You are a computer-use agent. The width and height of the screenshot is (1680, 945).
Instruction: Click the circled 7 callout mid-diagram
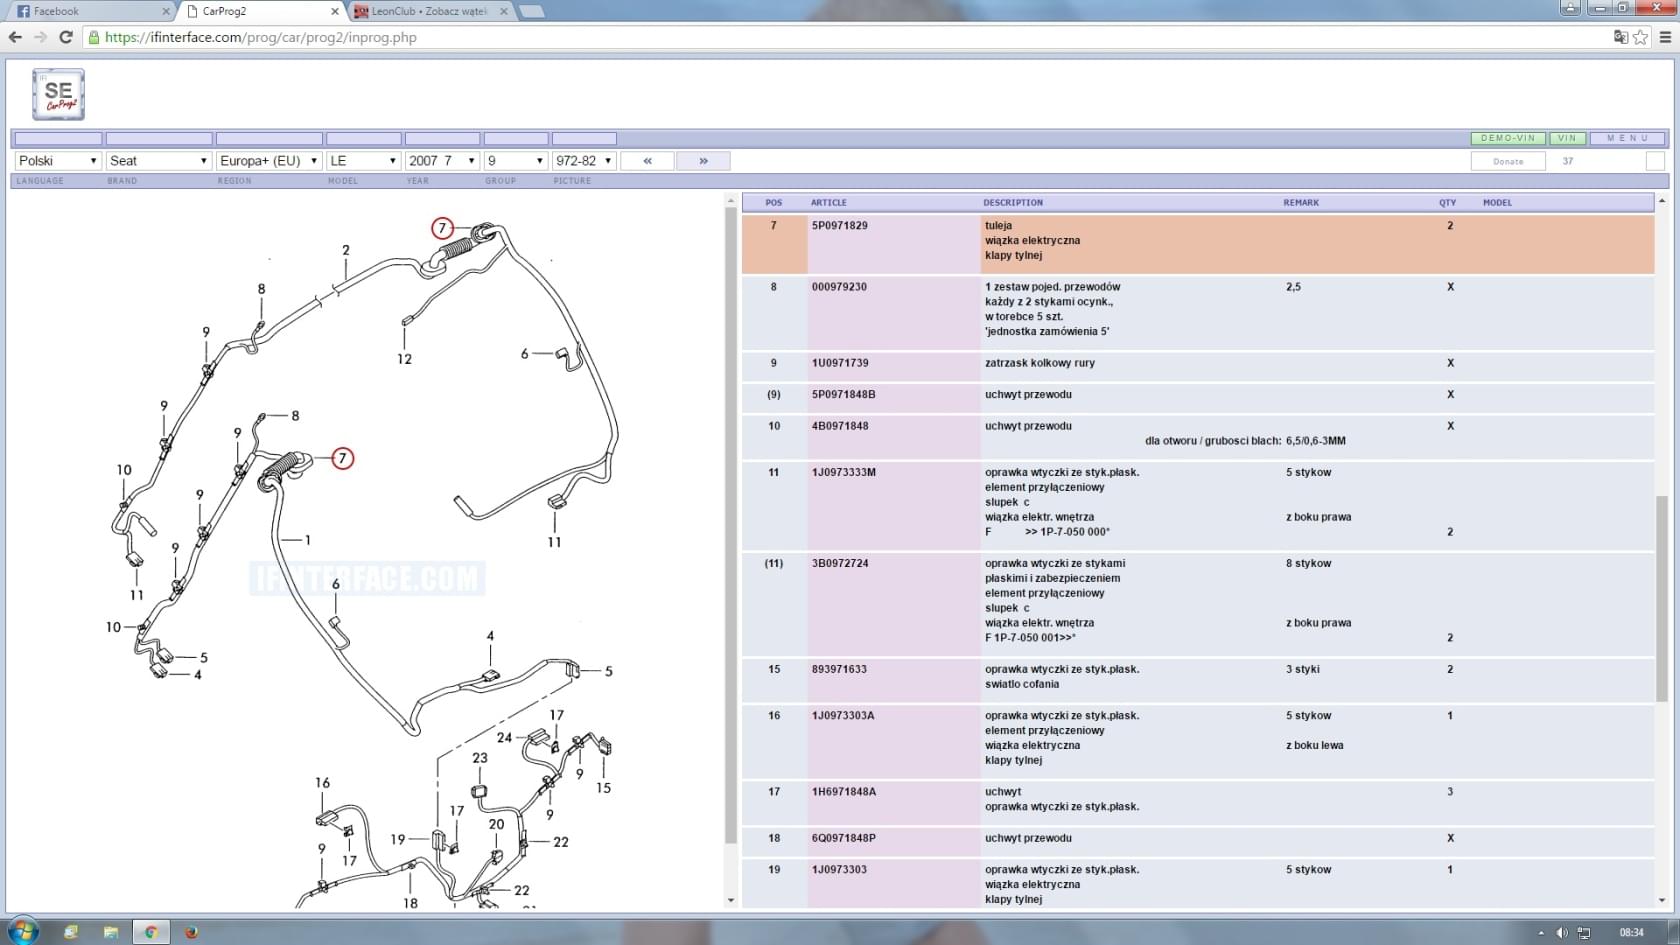click(x=342, y=458)
